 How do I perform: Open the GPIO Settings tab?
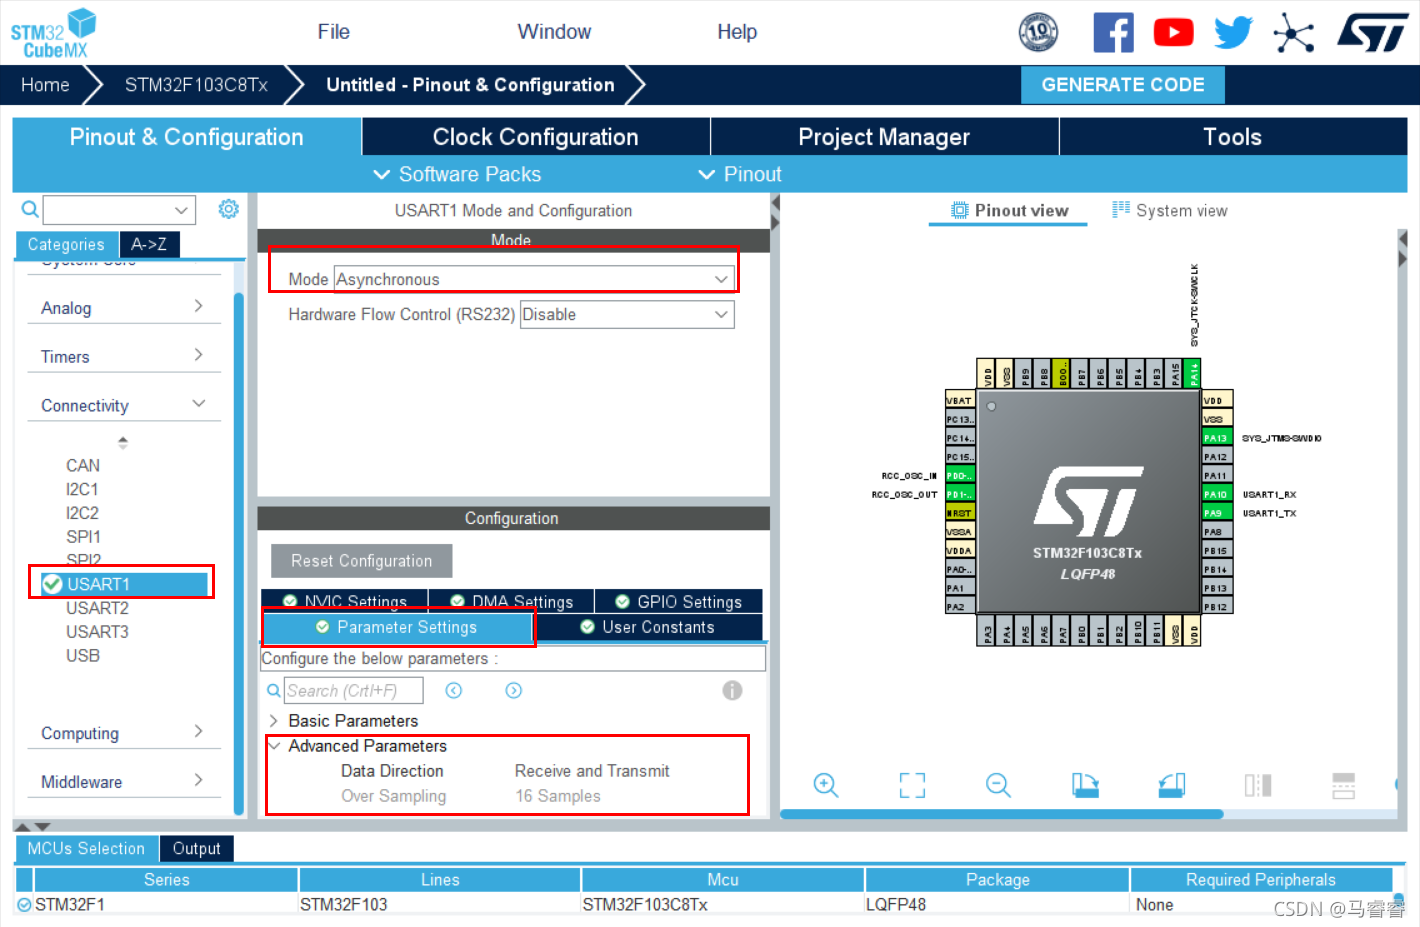[x=679, y=601]
